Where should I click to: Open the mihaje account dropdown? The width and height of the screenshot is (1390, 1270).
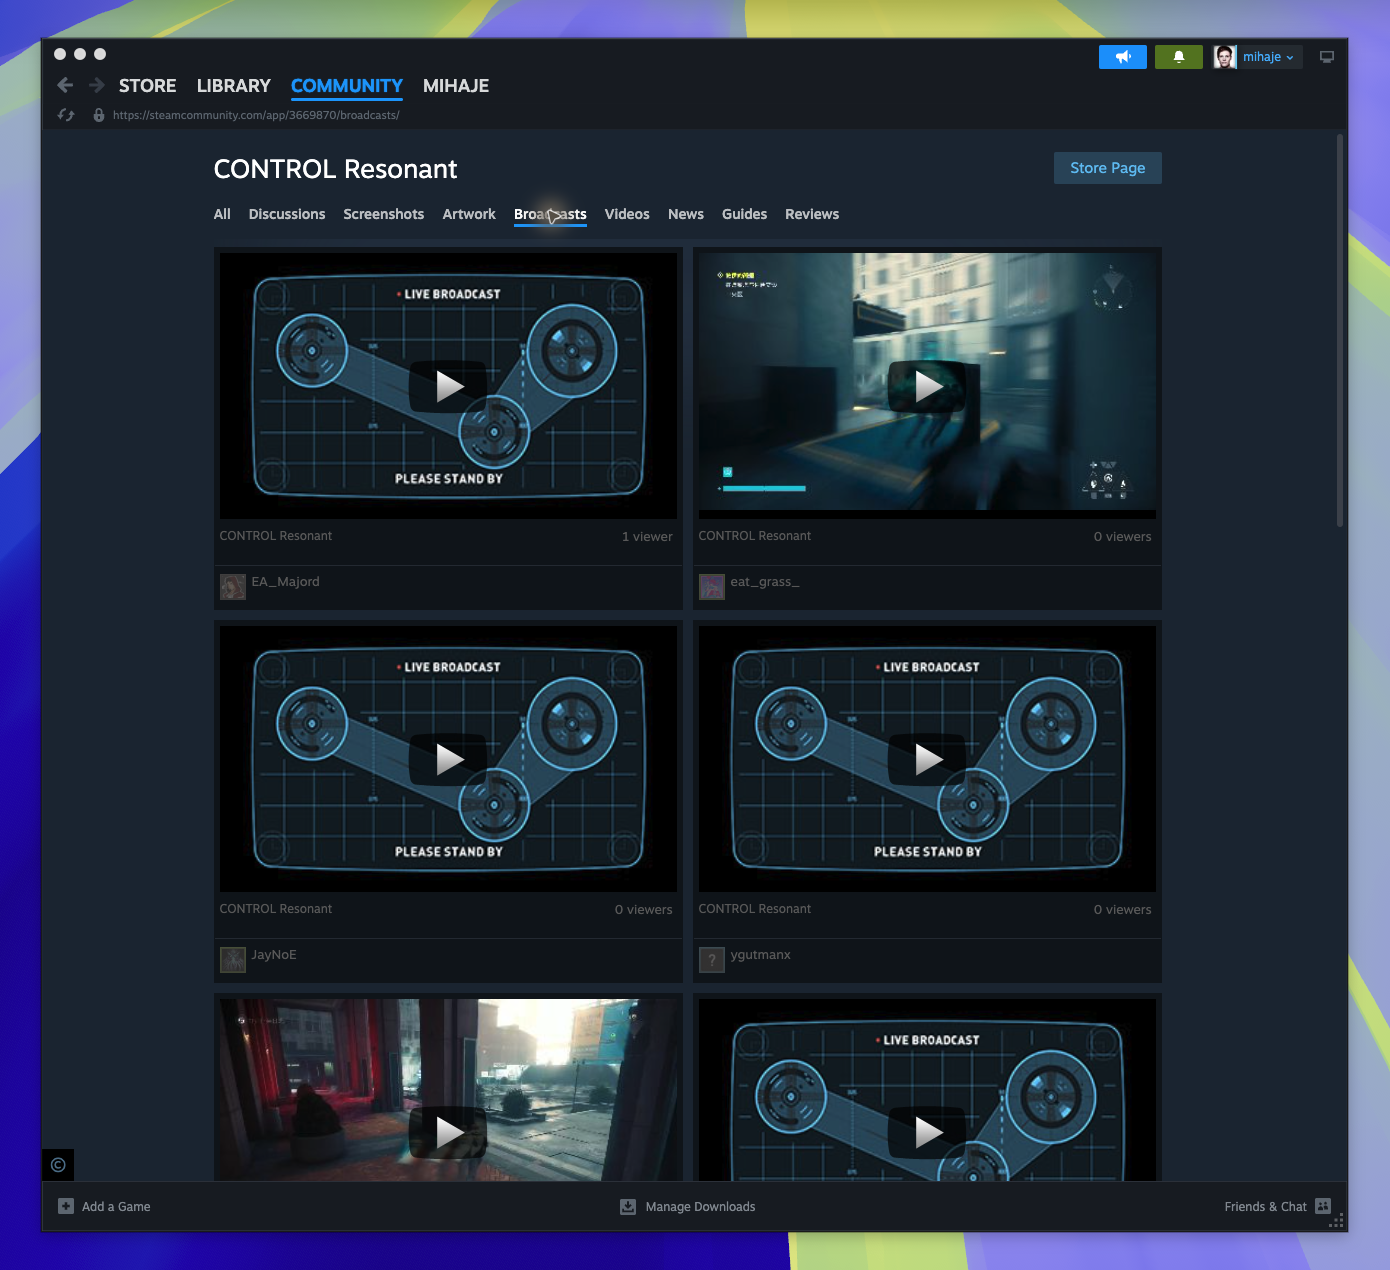click(1268, 57)
